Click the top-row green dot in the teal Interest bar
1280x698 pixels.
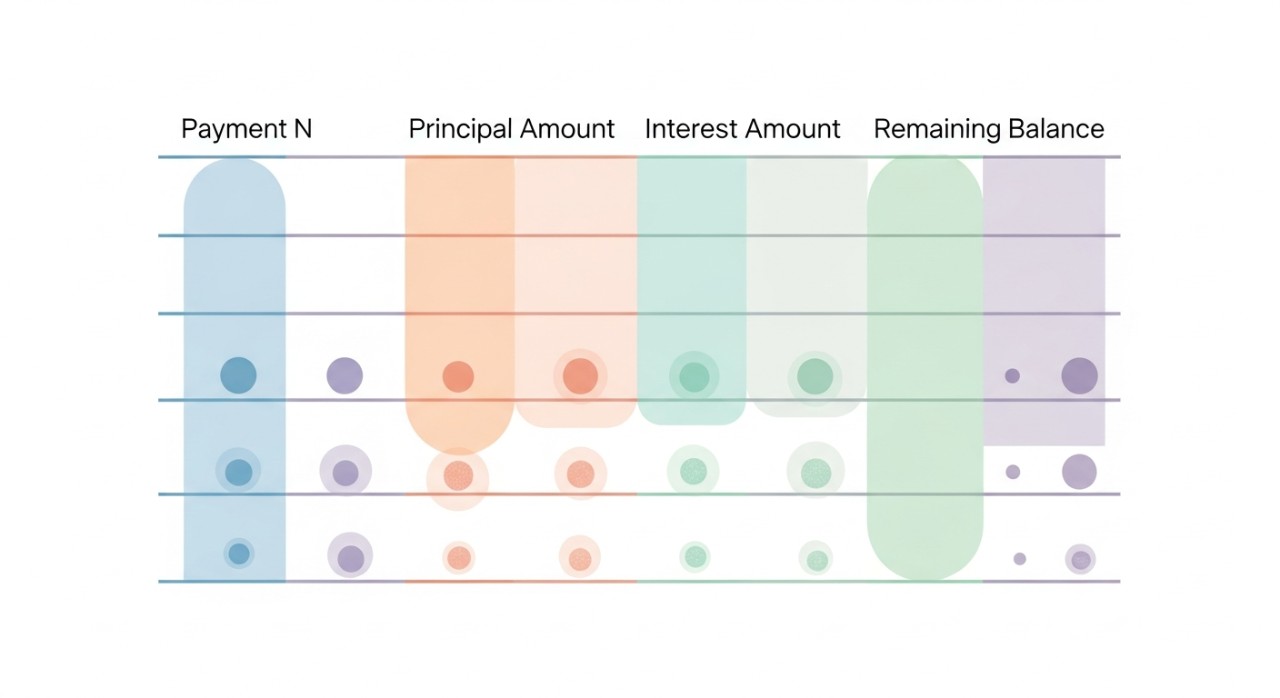(694, 377)
